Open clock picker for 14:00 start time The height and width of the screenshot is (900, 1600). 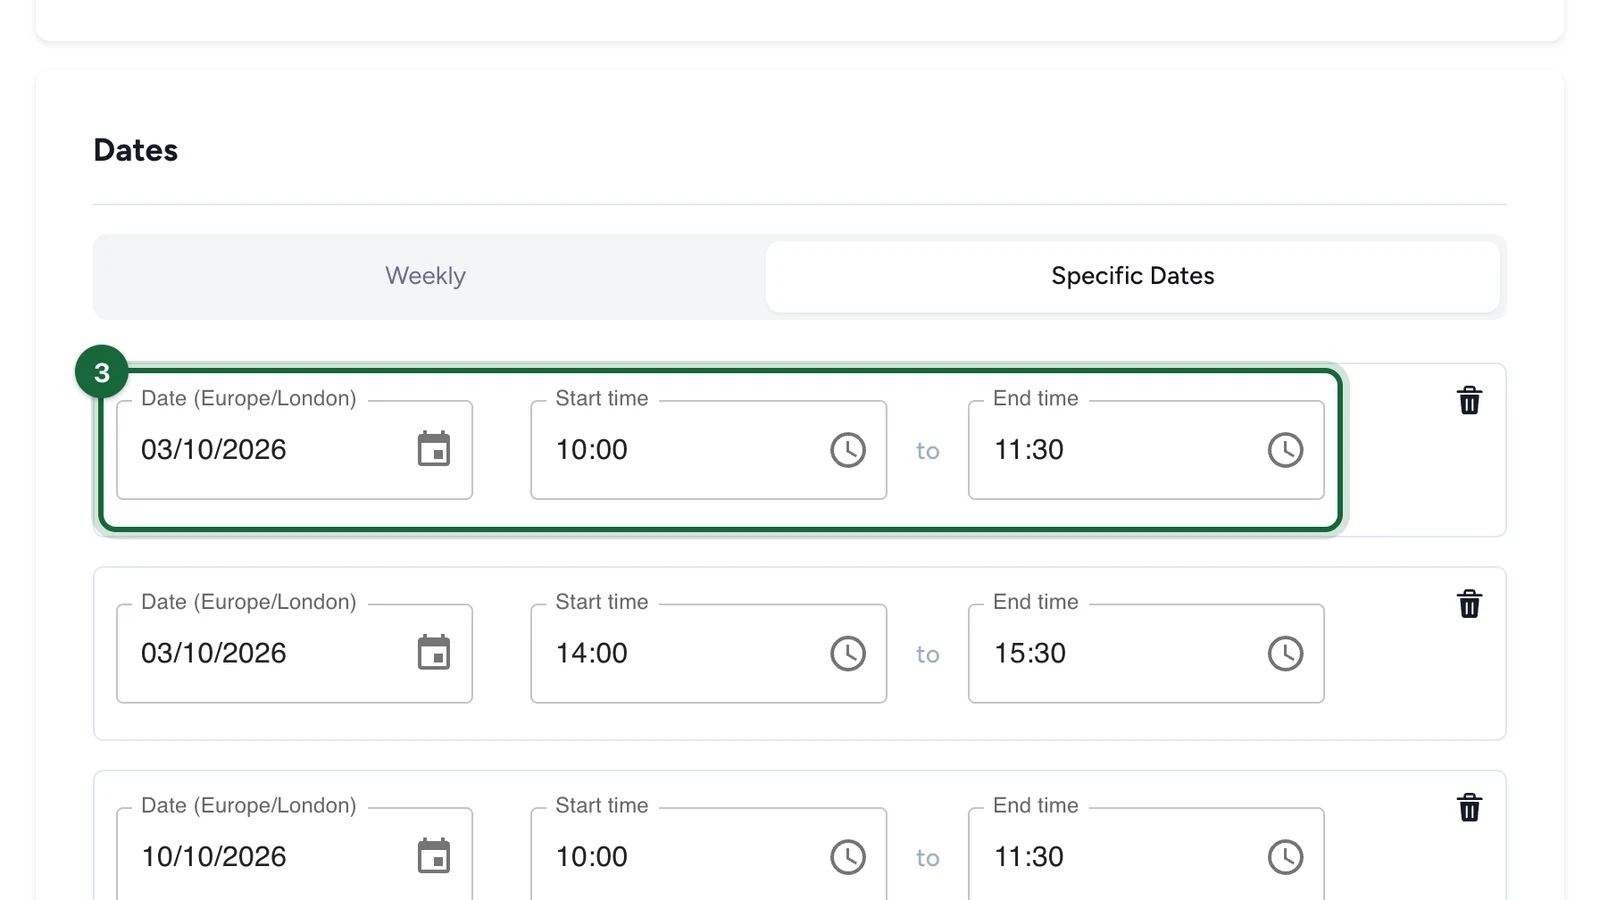(x=848, y=654)
